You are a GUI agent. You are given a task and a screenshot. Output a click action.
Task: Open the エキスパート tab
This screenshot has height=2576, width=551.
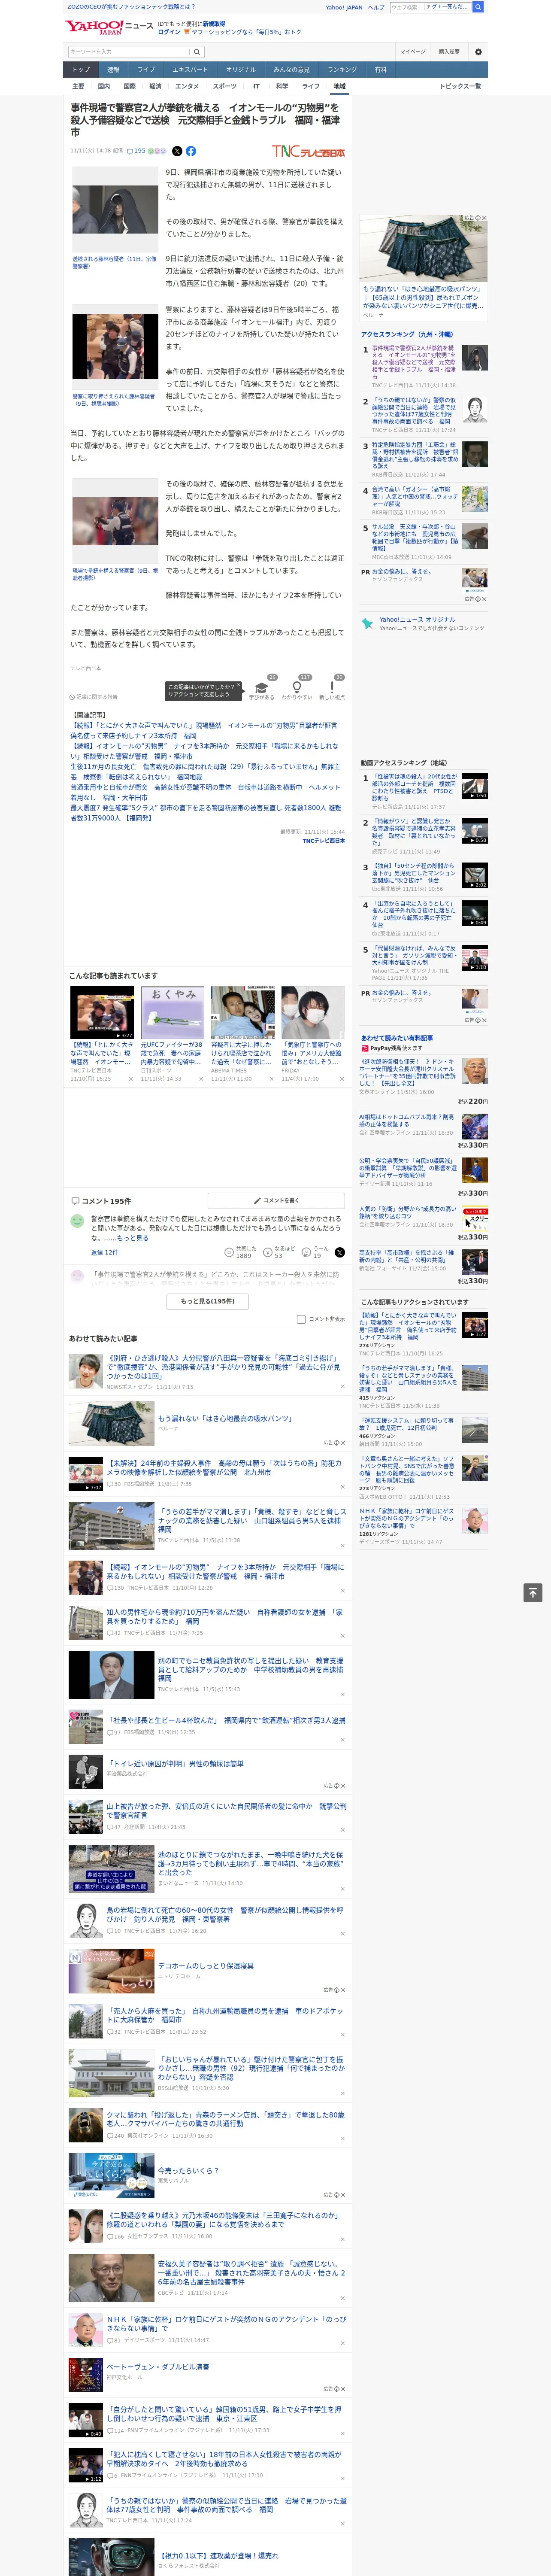tap(190, 70)
